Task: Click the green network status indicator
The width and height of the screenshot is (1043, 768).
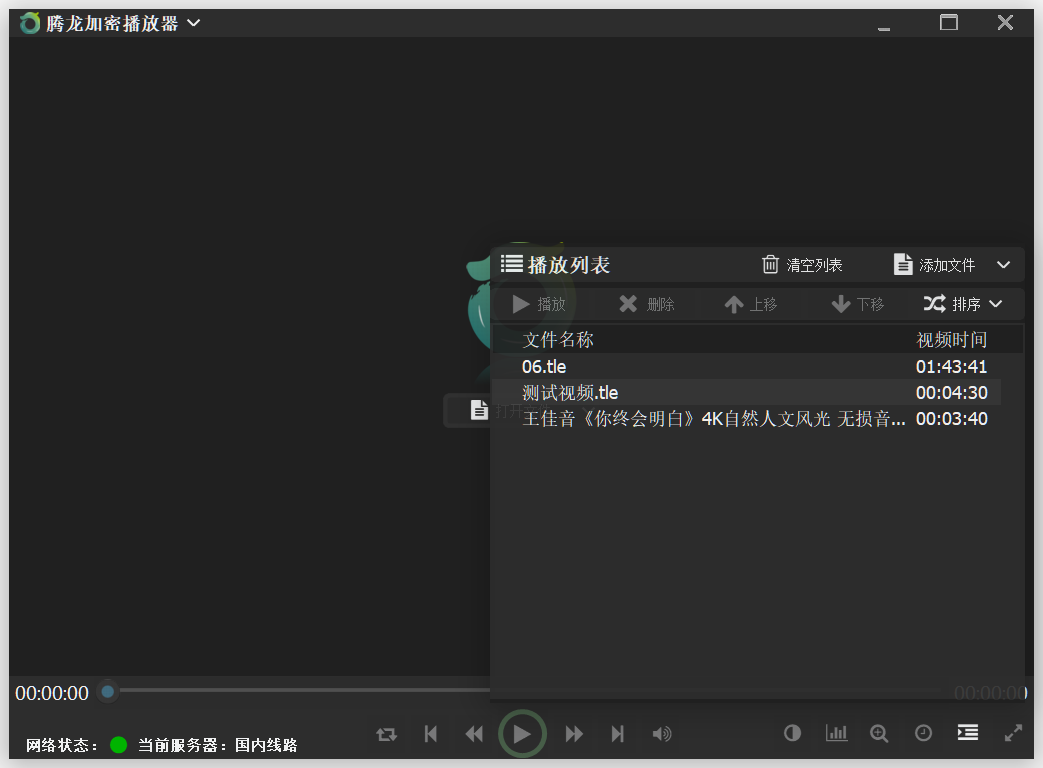Action: (x=118, y=745)
